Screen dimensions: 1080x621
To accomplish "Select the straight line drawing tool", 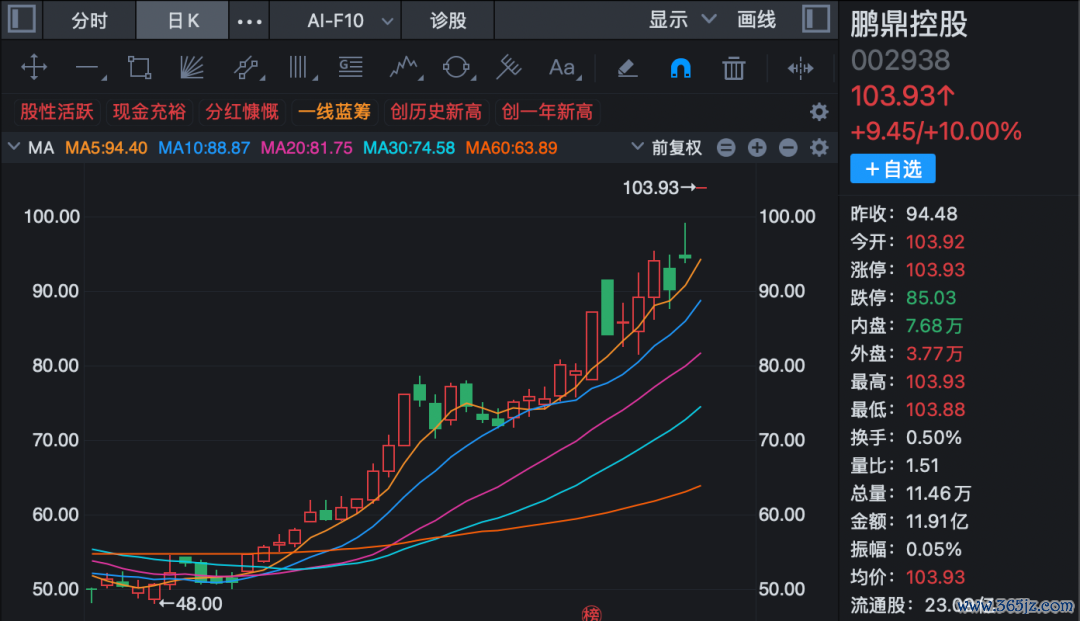I will (x=90, y=68).
